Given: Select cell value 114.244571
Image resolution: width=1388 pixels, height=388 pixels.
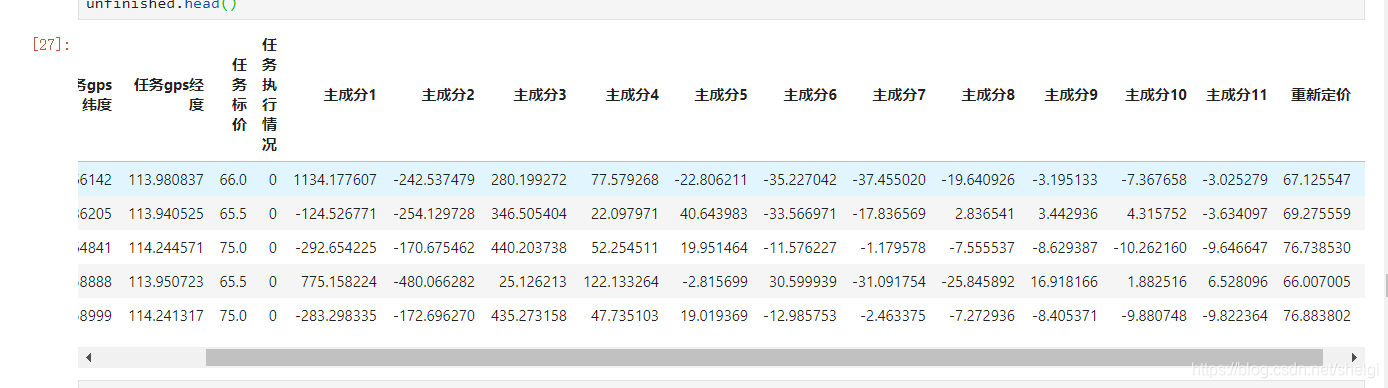Looking at the screenshot, I should (x=166, y=248).
